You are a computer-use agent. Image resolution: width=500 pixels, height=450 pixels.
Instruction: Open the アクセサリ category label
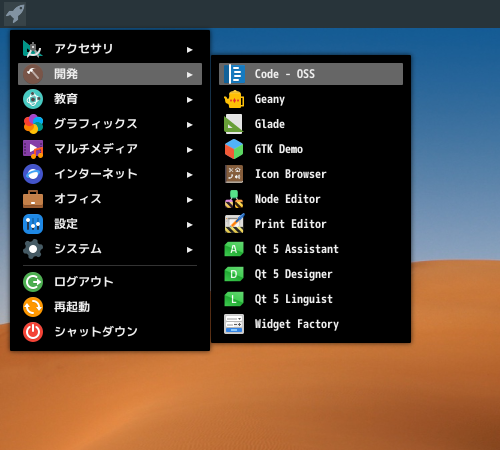coord(84,49)
